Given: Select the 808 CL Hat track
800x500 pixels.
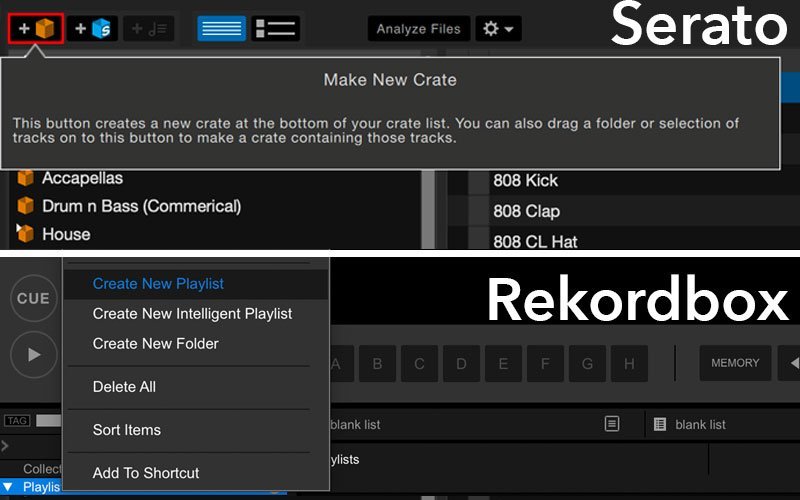Looking at the screenshot, I should pos(535,241).
